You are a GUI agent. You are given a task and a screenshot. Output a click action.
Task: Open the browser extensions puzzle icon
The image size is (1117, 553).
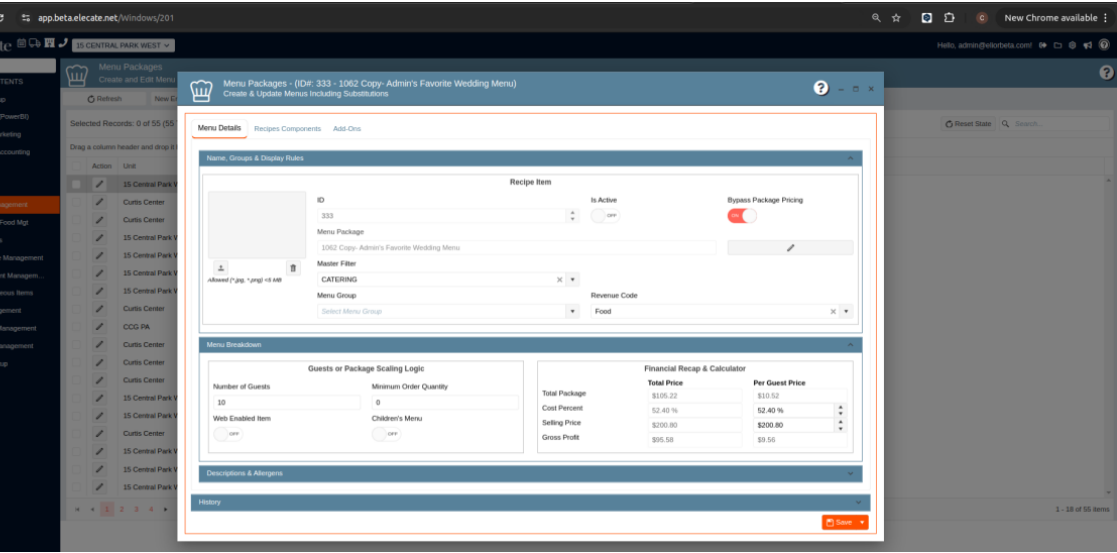point(949,18)
